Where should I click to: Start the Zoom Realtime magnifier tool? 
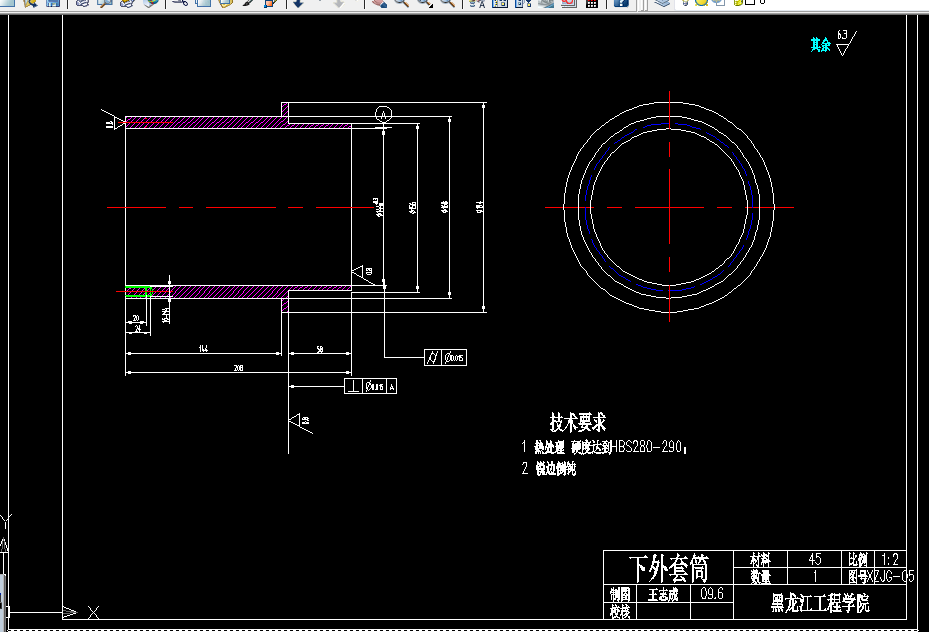point(402,2)
